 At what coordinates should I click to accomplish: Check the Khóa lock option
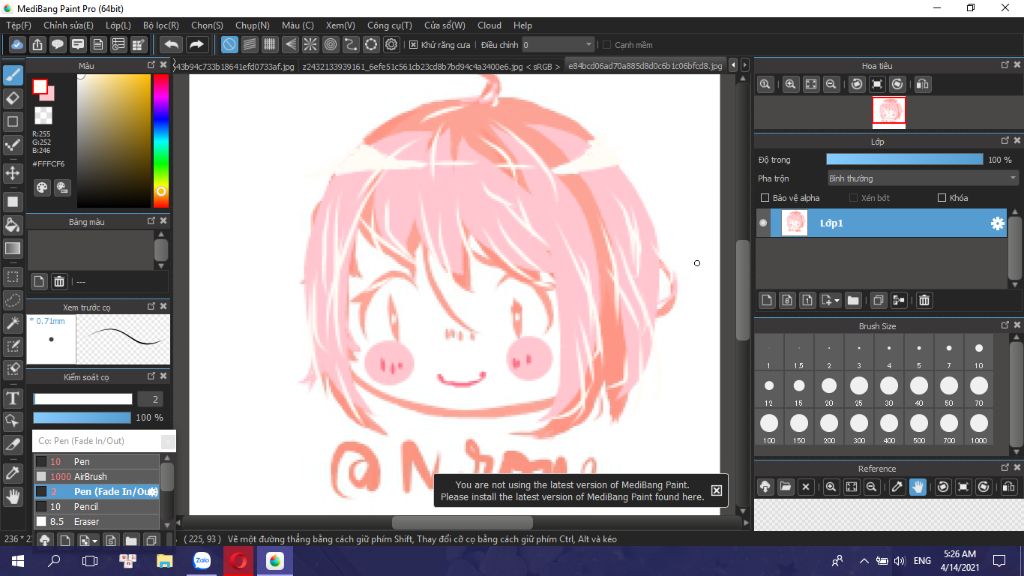942,198
